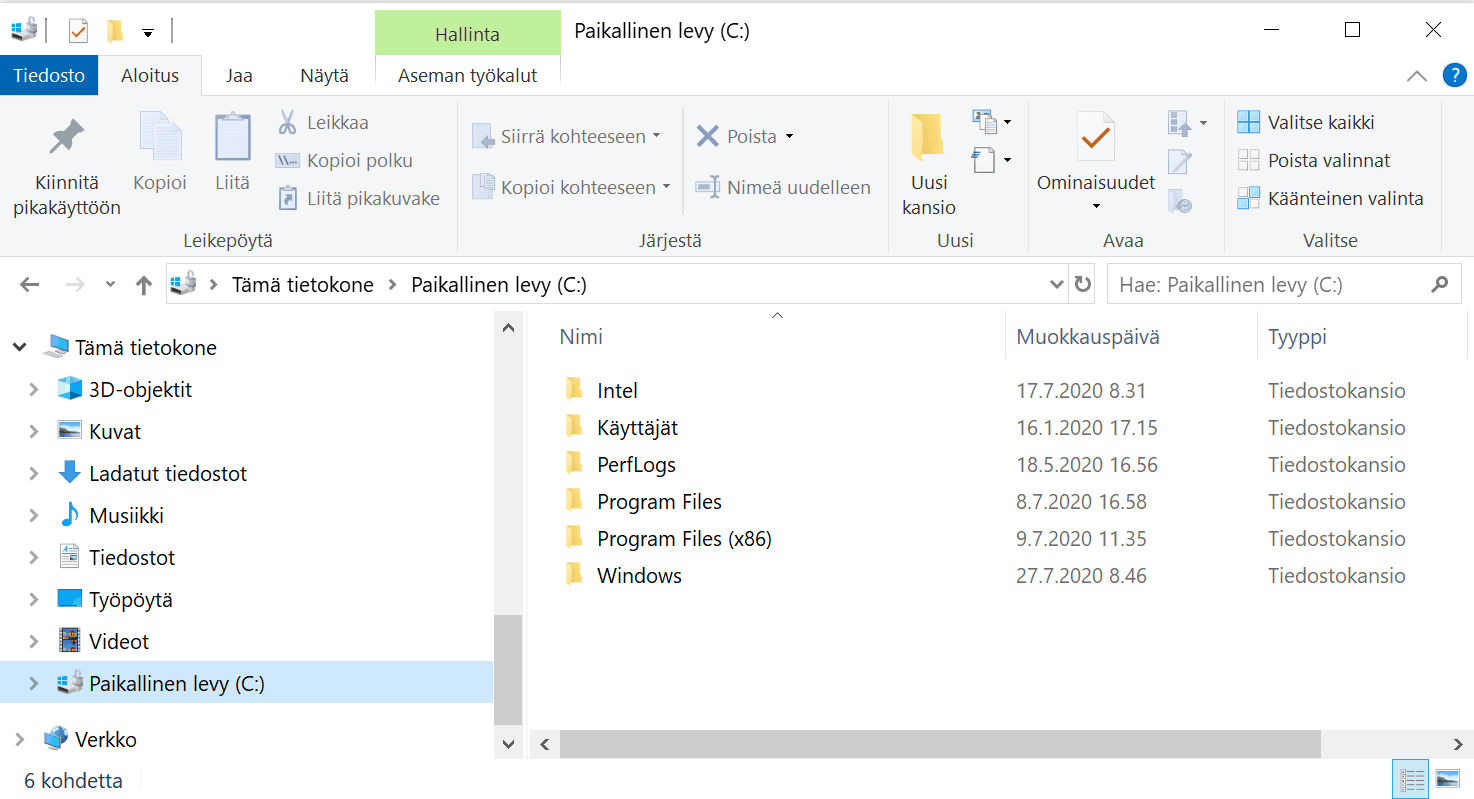Select the Windows folder
This screenshot has width=1474, height=799.
pyautogui.click(x=639, y=576)
